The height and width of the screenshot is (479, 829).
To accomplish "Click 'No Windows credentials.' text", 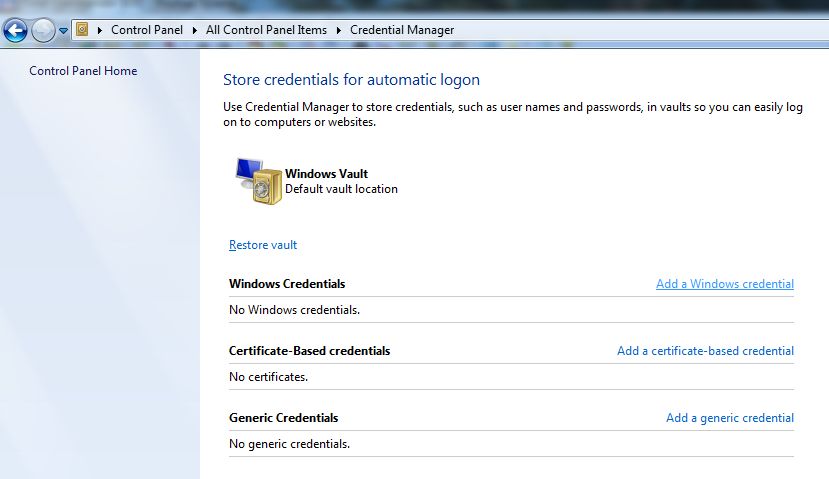I will point(294,310).
